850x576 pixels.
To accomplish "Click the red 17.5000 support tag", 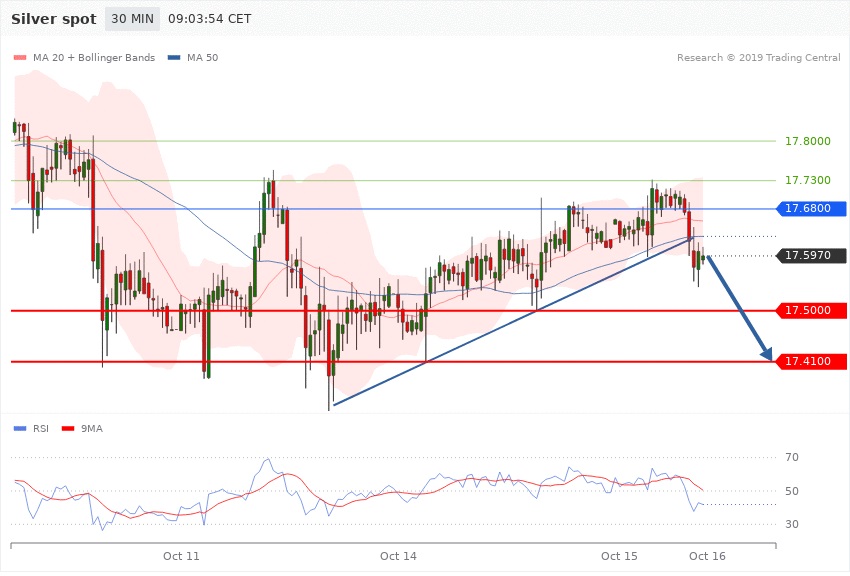I will pyautogui.click(x=811, y=311).
